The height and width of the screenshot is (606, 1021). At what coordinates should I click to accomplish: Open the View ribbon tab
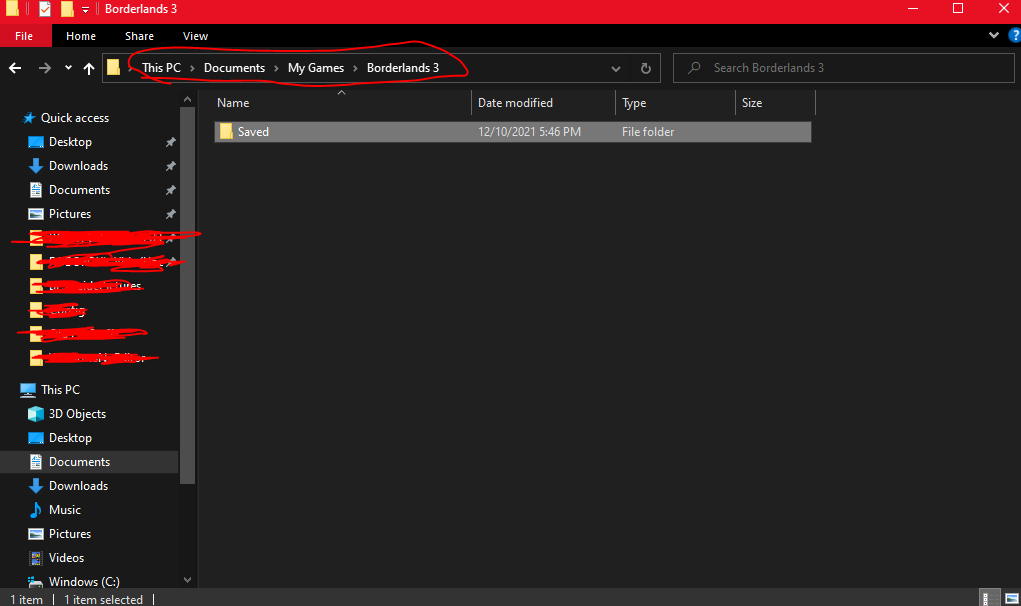[x=195, y=36]
